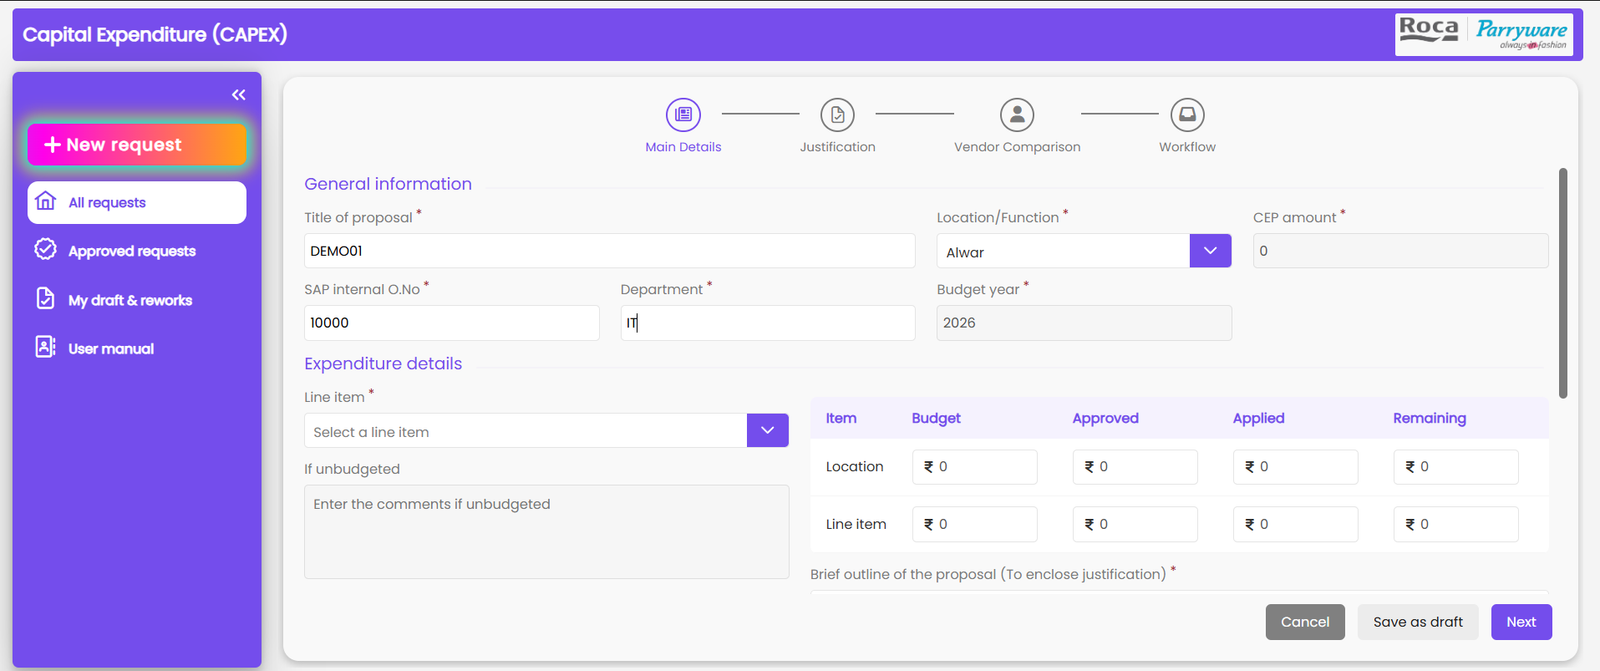
Task: Click the Department input field
Action: tap(768, 323)
